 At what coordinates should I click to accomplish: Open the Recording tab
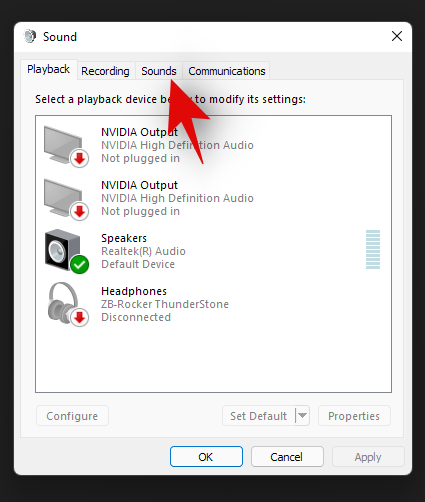pos(105,71)
